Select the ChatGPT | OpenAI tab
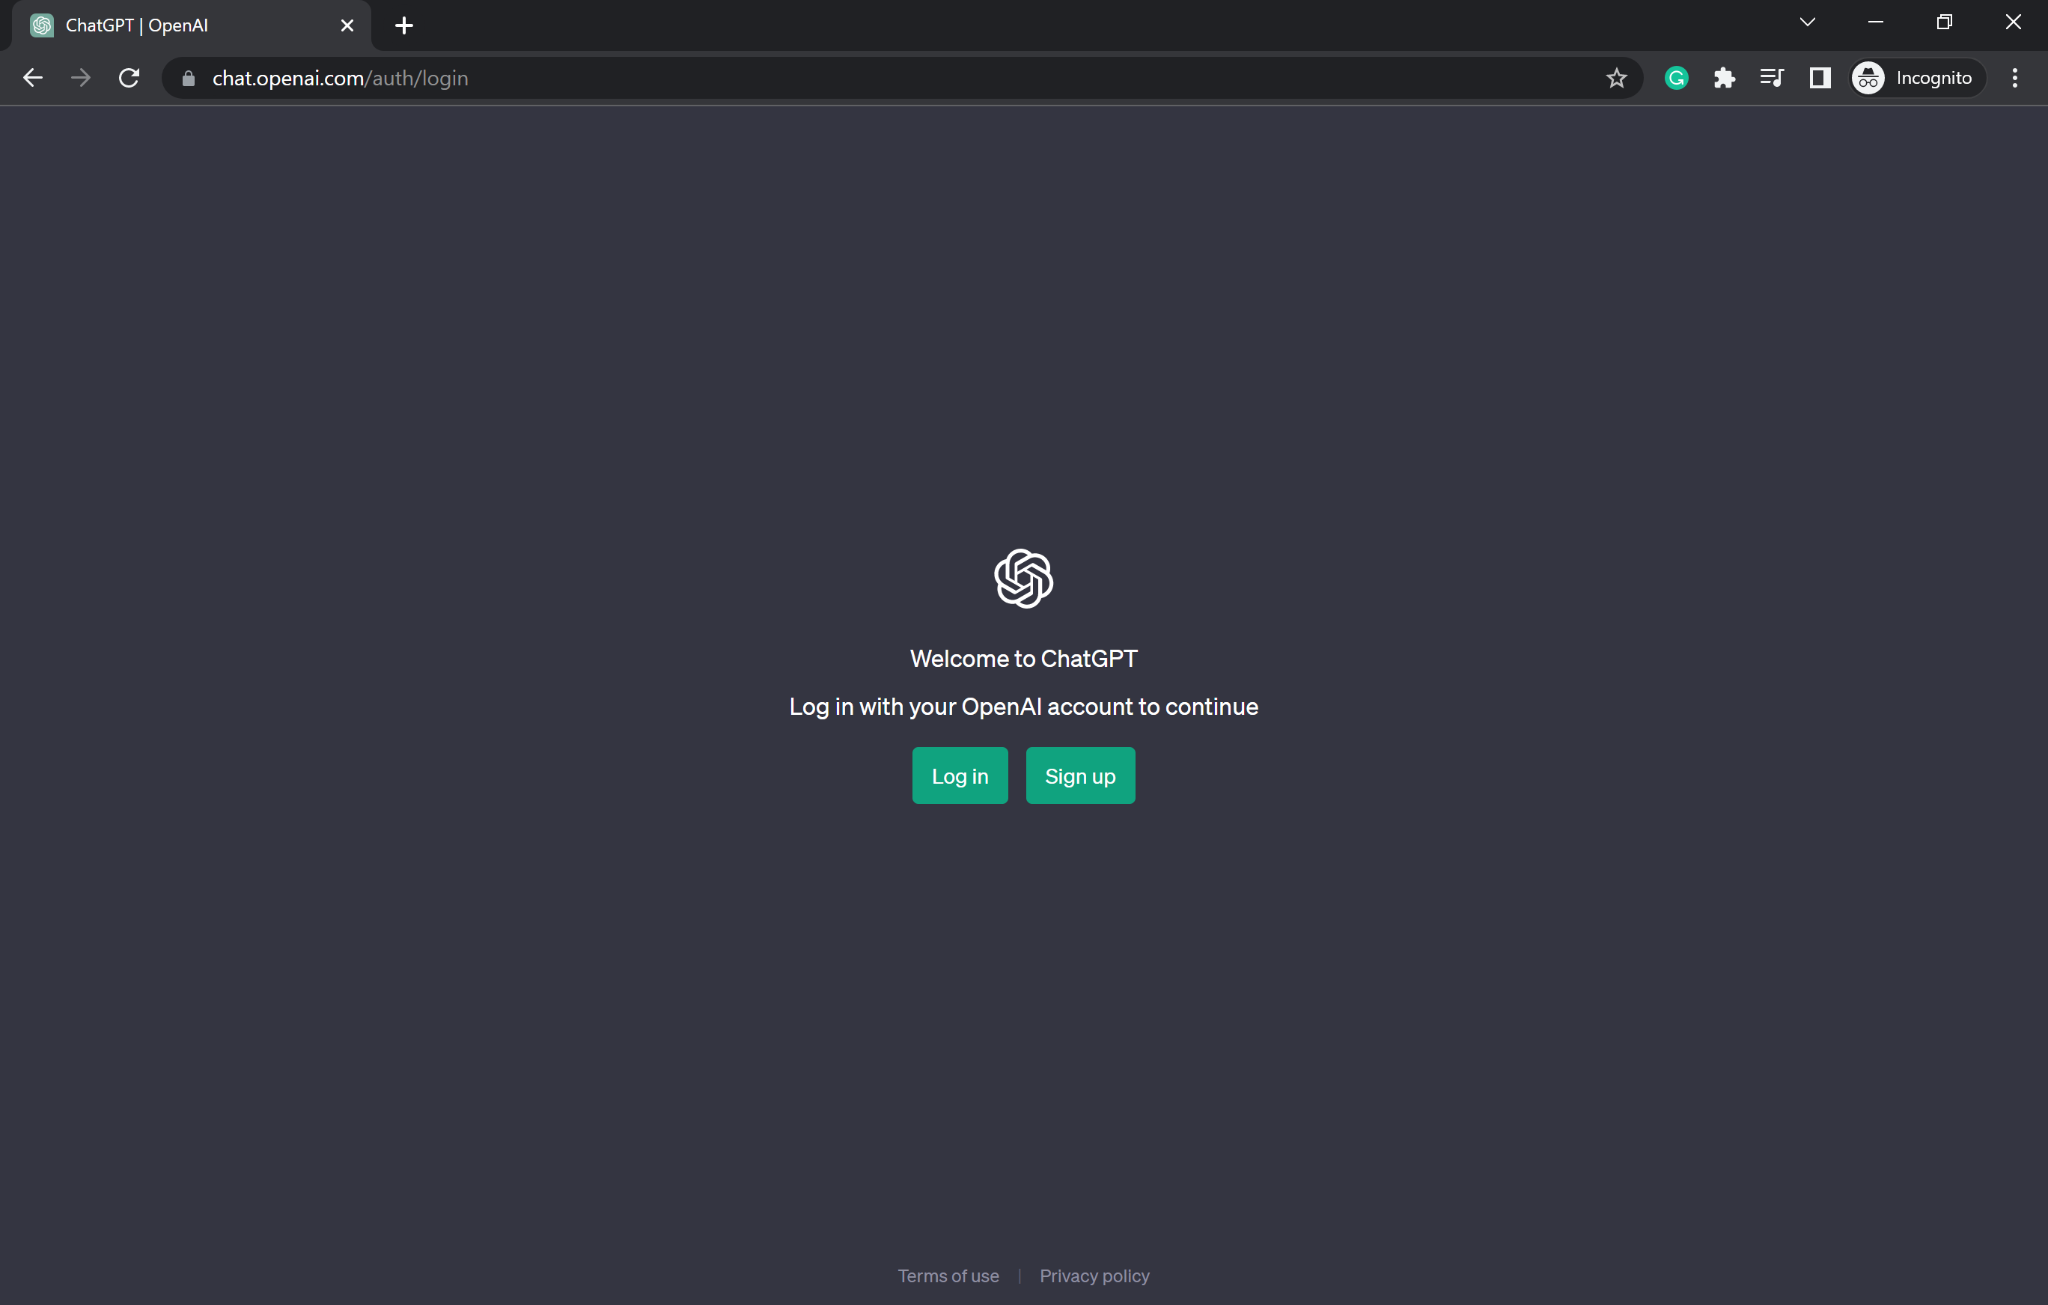Image resolution: width=2048 pixels, height=1305 pixels. click(190, 26)
